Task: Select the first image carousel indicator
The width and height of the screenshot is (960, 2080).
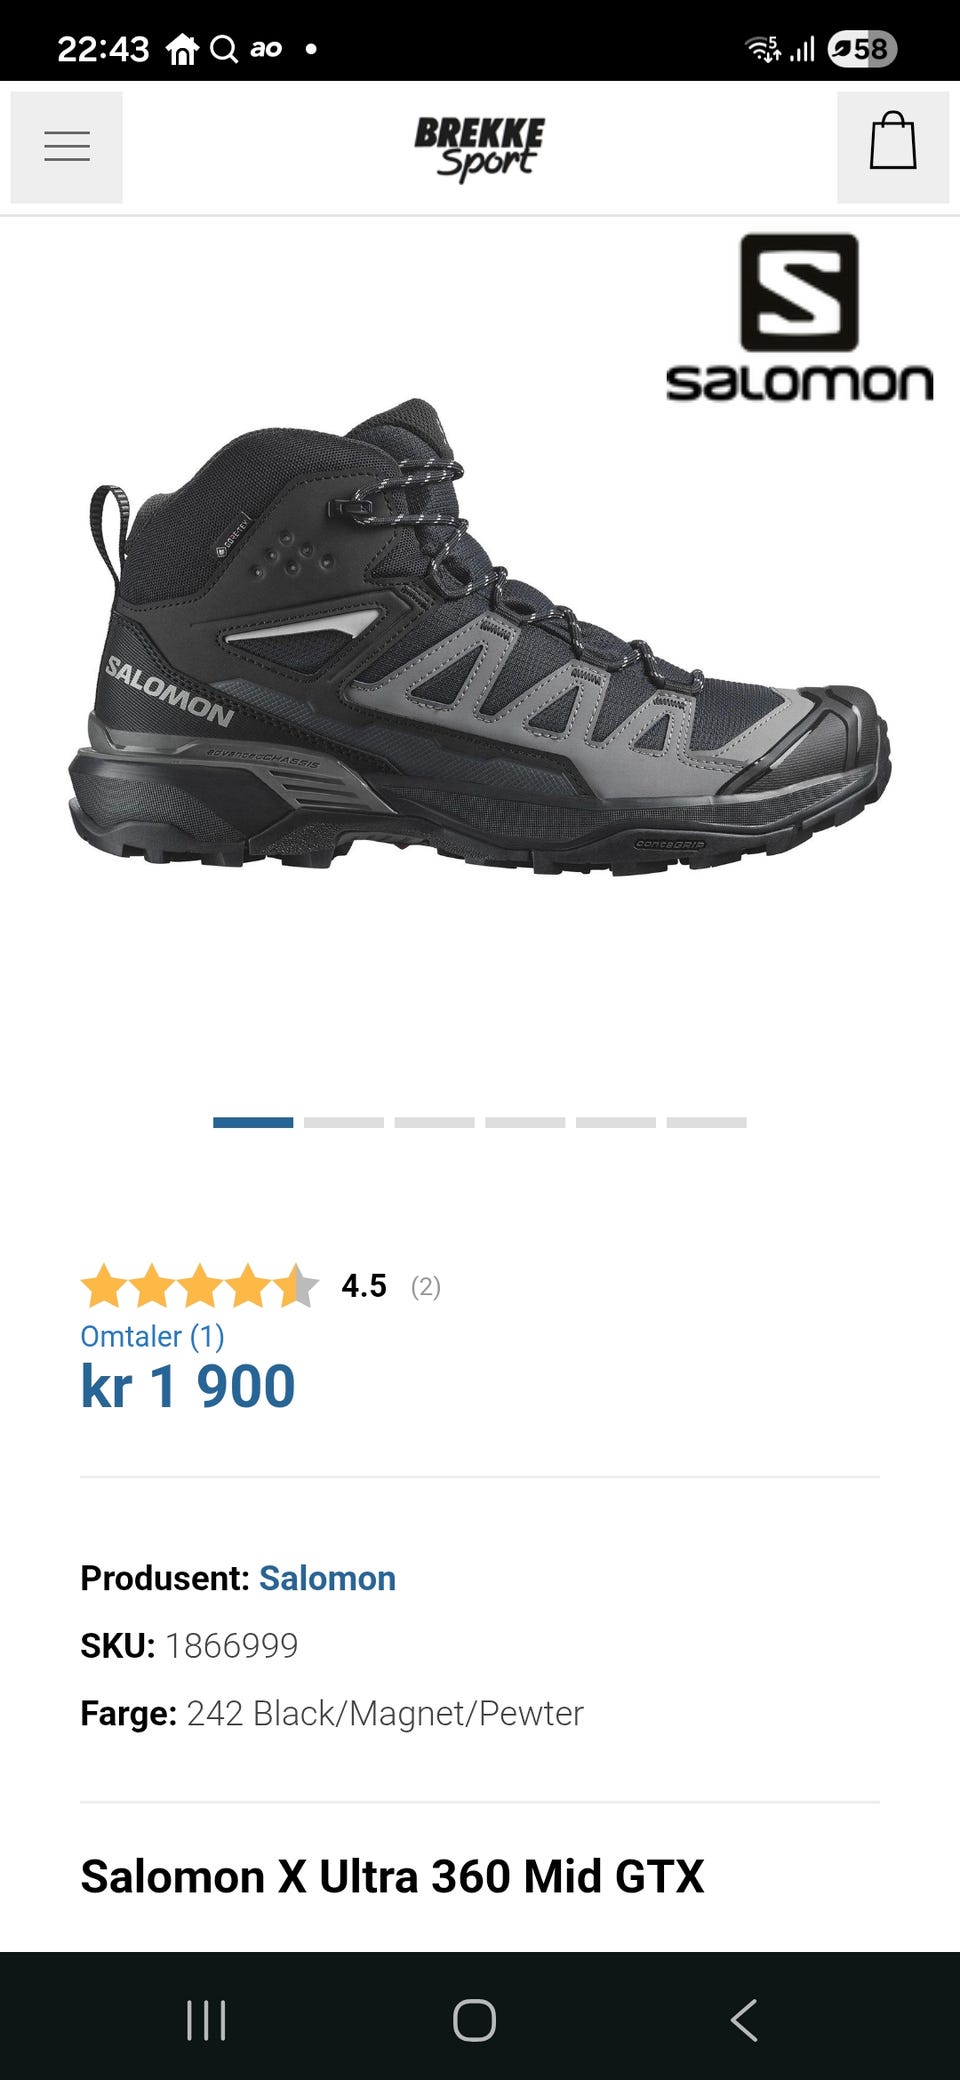Action: click(x=253, y=1123)
